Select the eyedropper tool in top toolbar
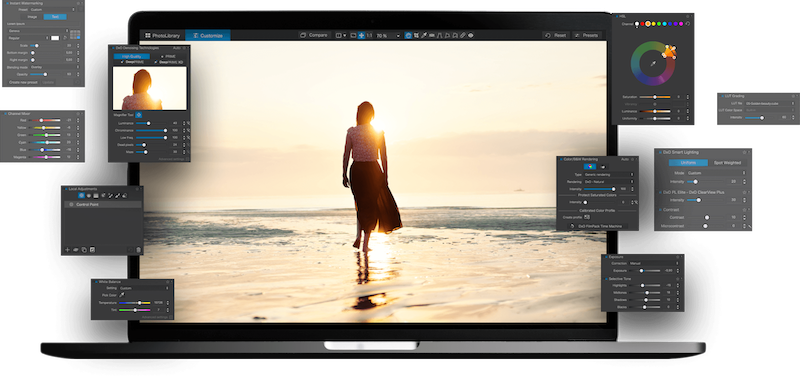 (x=423, y=35)
